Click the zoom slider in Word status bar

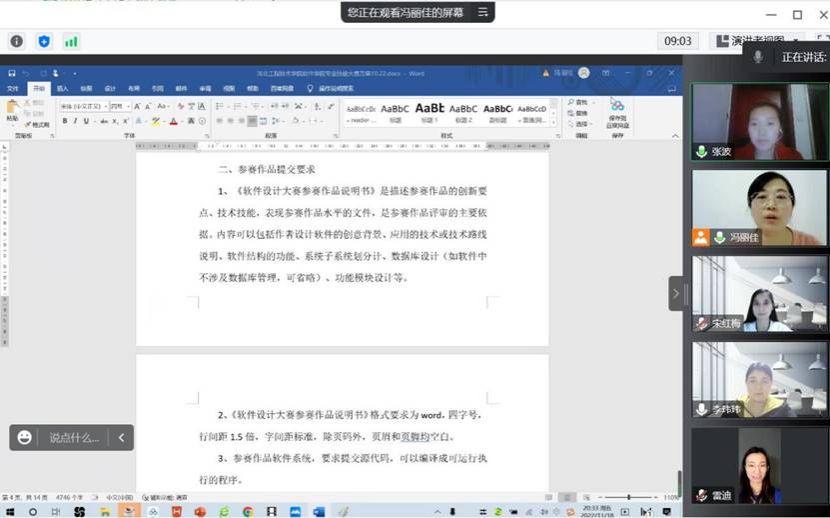[627, 497]
